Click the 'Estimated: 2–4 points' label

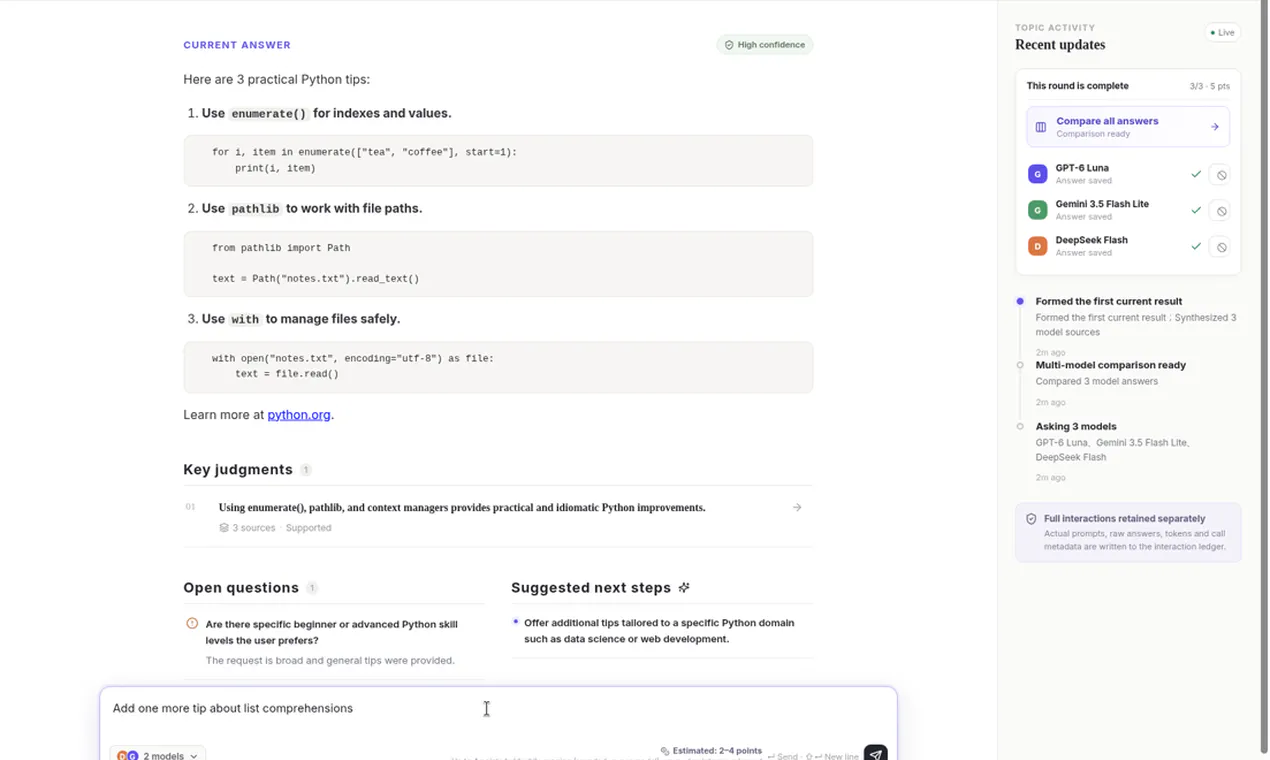point(717,751)
